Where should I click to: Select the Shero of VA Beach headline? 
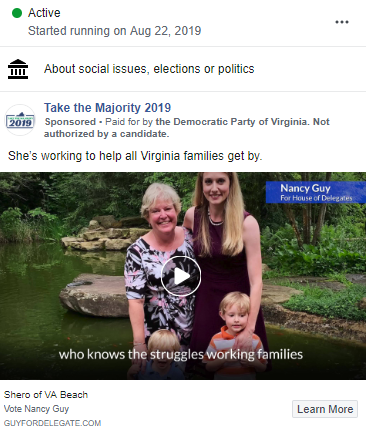point(46,395)
